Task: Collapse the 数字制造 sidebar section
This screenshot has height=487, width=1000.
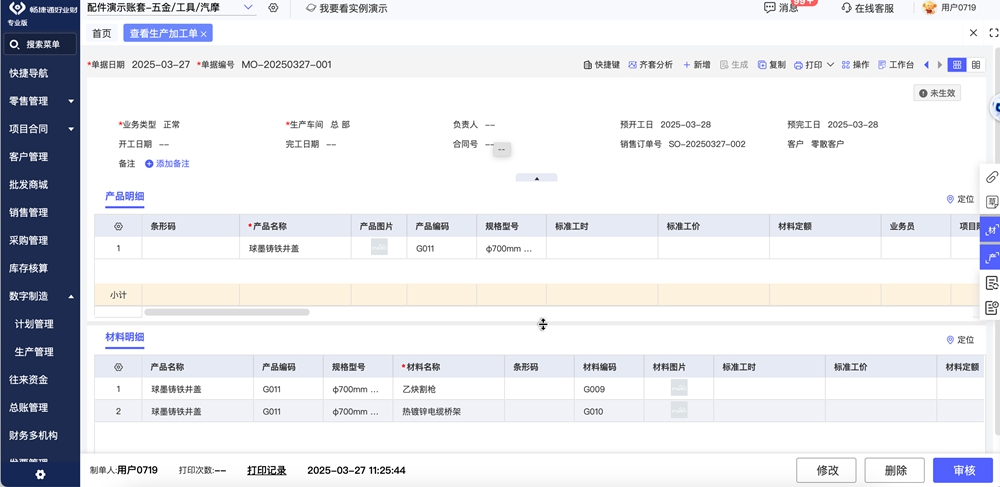Action: click(71, 296)
